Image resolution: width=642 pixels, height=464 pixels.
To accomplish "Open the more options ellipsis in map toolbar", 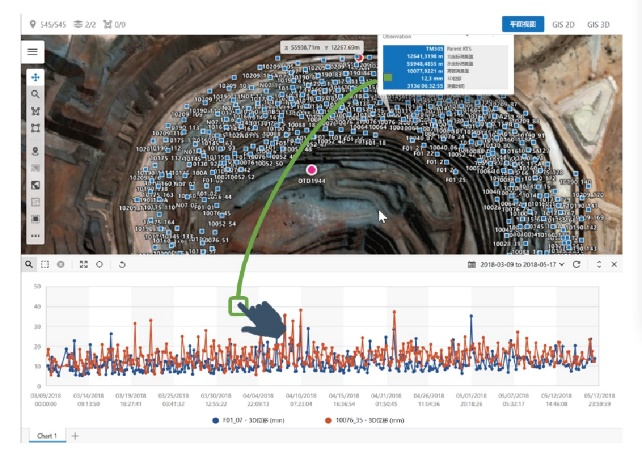I will point(35,235).
